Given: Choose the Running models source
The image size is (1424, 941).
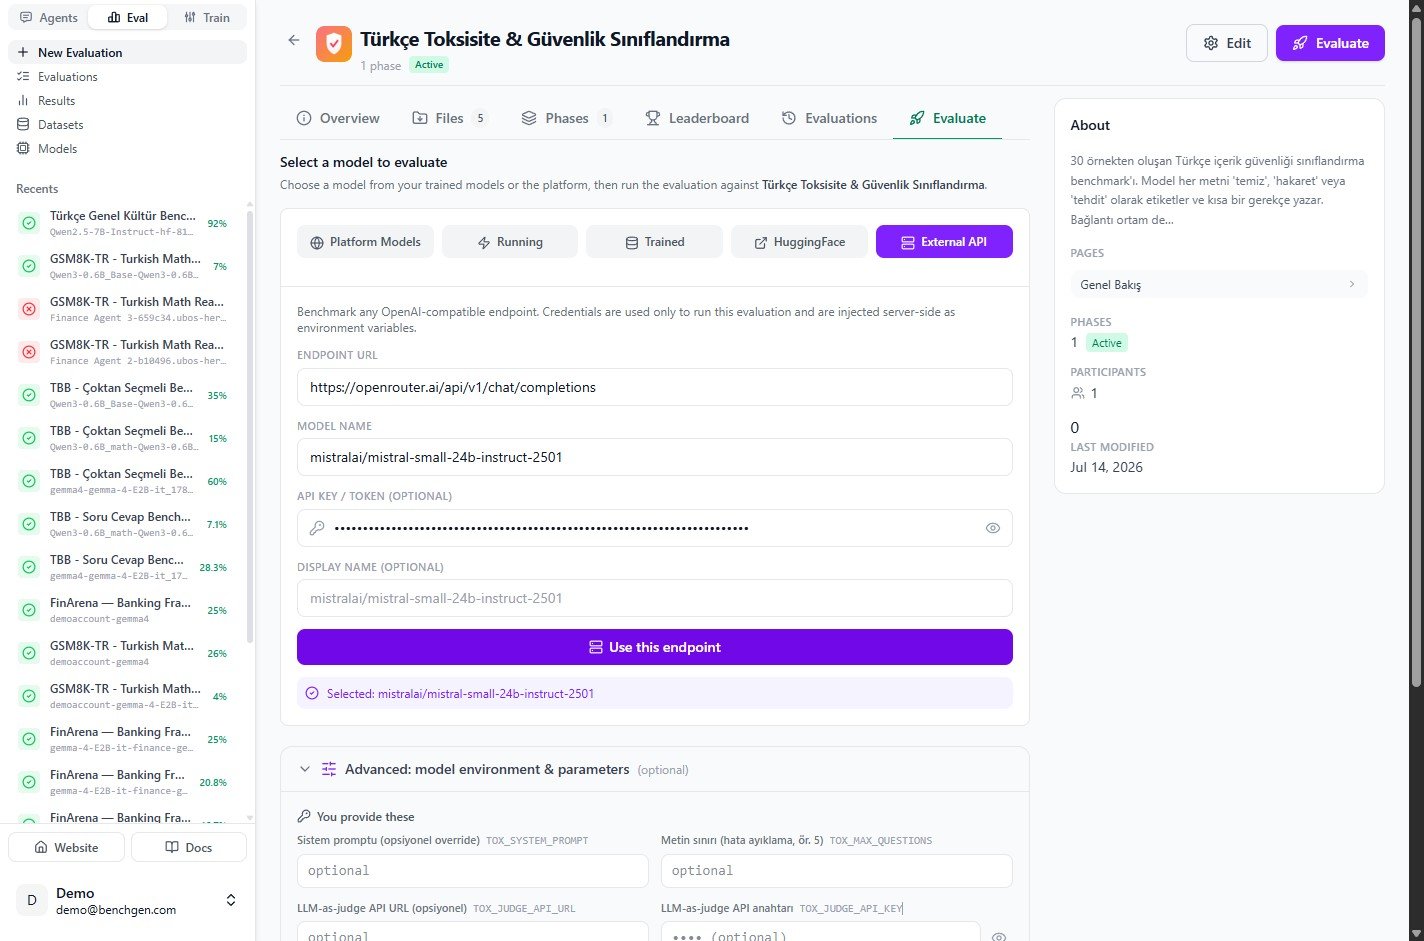Looking at the screenshot, I should [510, 242].
